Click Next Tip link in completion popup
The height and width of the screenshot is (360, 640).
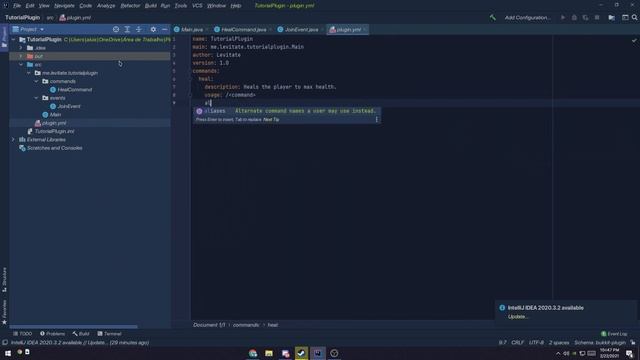[271, 120]
